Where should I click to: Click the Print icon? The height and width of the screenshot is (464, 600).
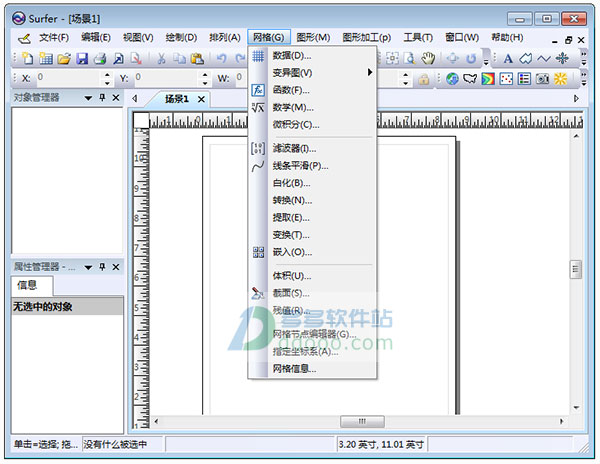[100, 59]
